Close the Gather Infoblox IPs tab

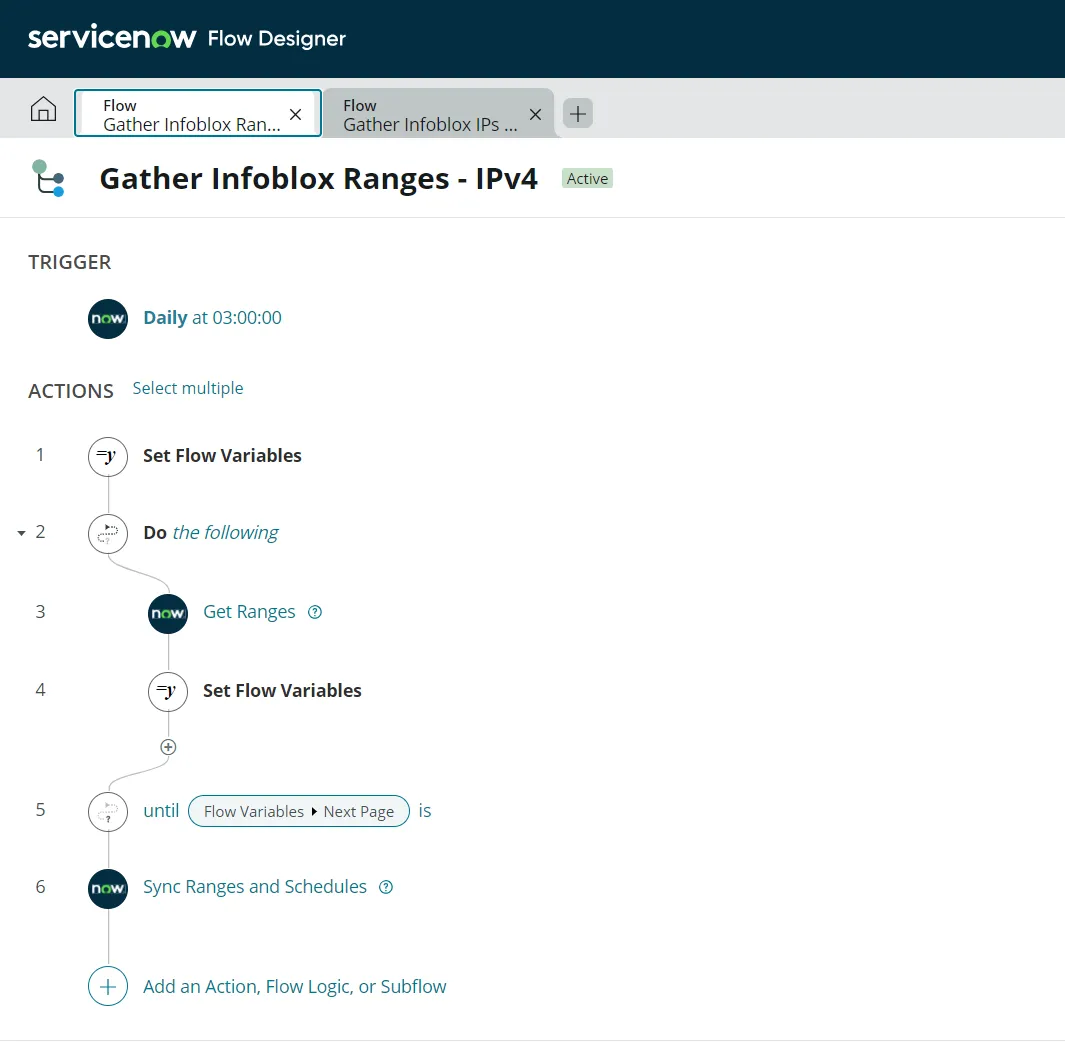(535, 114)
